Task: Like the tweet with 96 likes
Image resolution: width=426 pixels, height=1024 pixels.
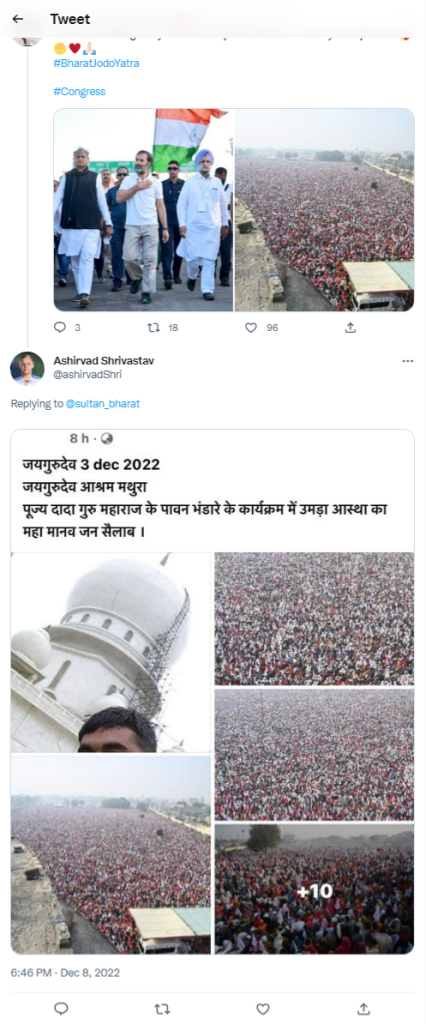Action: click(251, 328)
